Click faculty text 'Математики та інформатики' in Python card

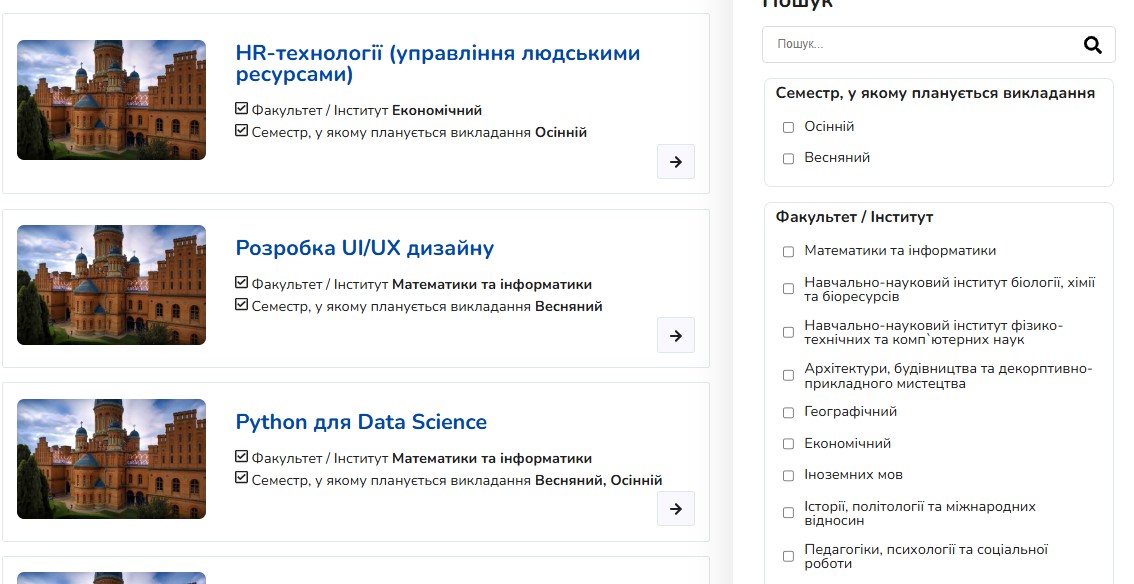(x=492, y=458)
